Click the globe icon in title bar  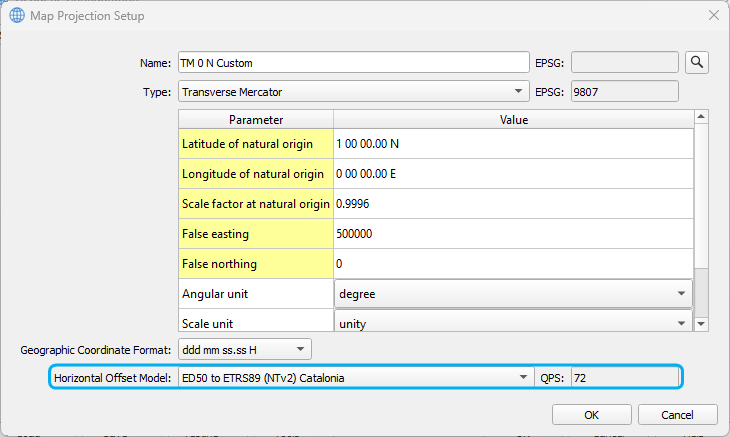pos(17,16)
